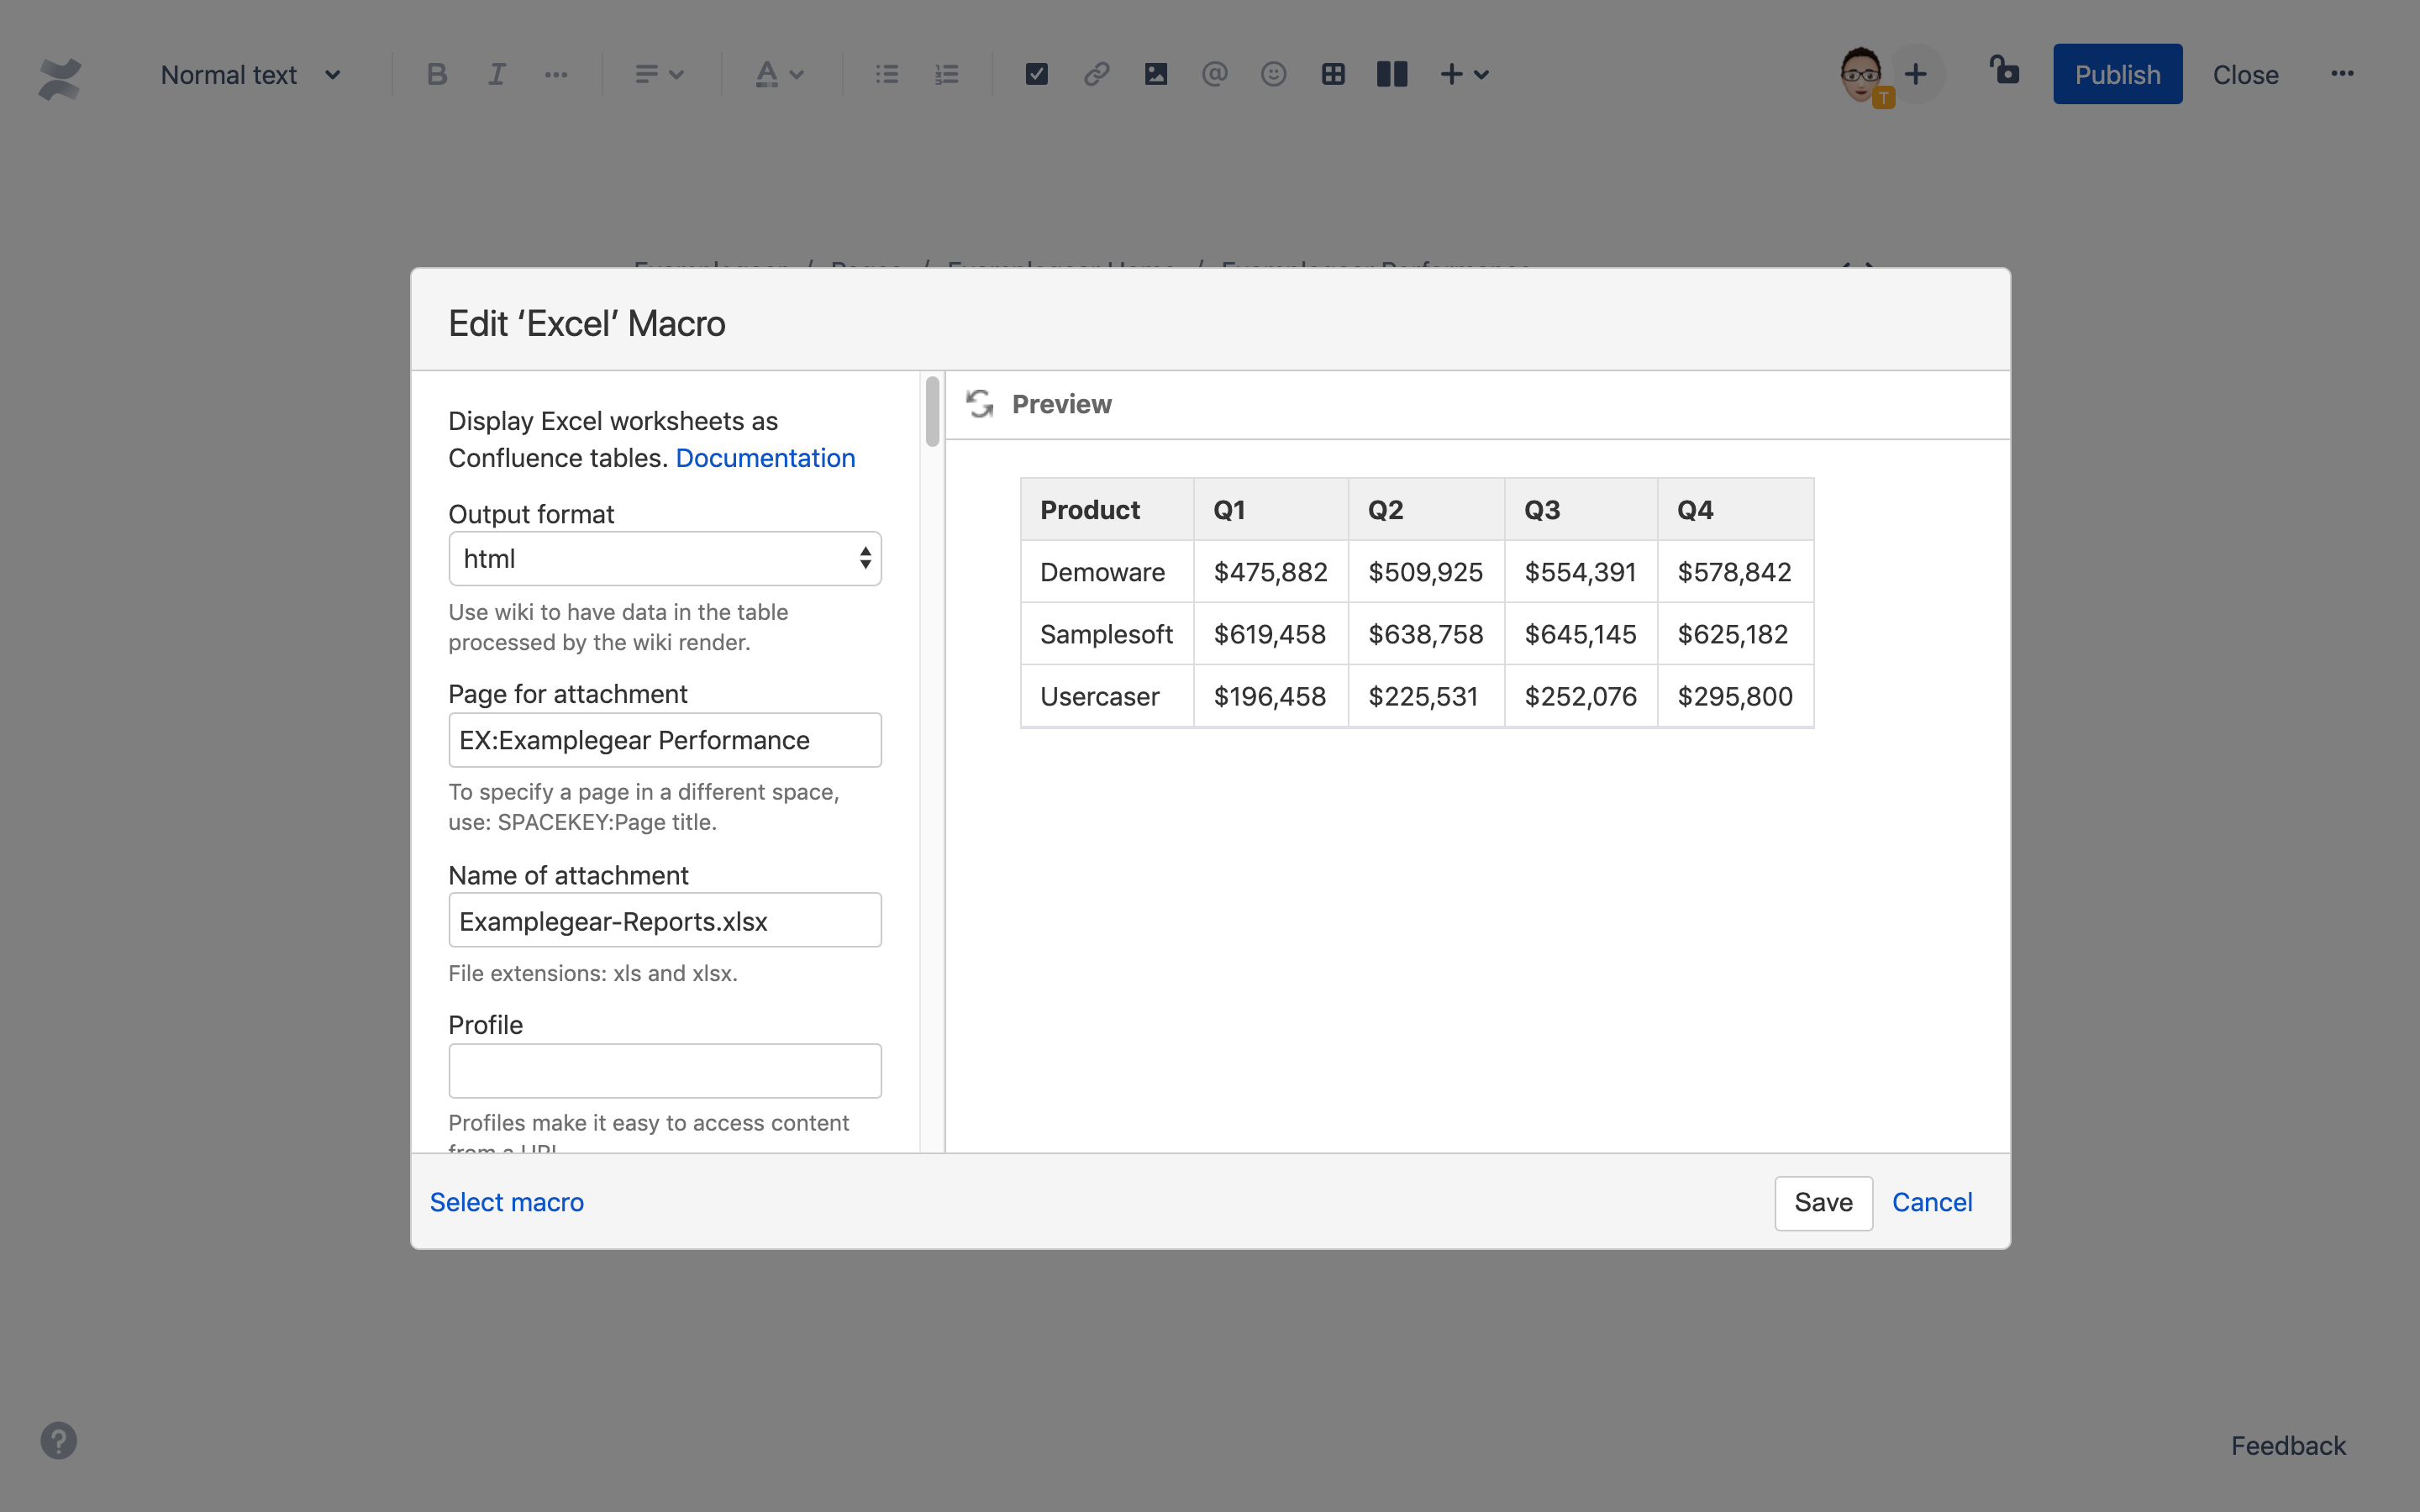Click the bulleted list icon

886,73
